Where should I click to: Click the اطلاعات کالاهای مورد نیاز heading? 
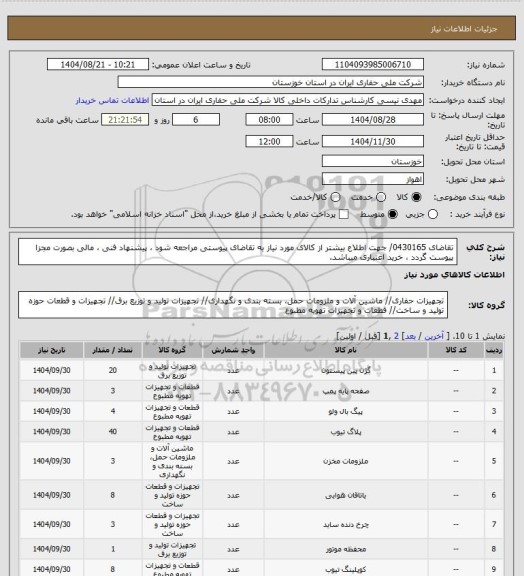click(454, 275)
